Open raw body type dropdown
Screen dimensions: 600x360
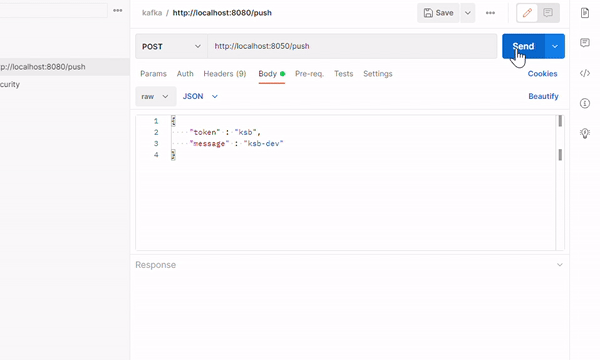pyautogui.click(x=155, y=96)
